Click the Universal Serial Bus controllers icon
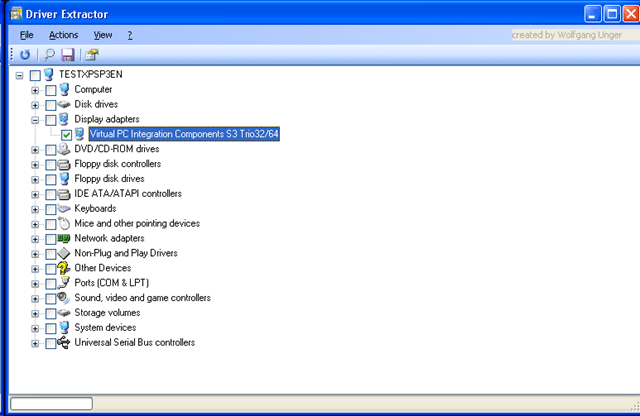 pos(64,343)
